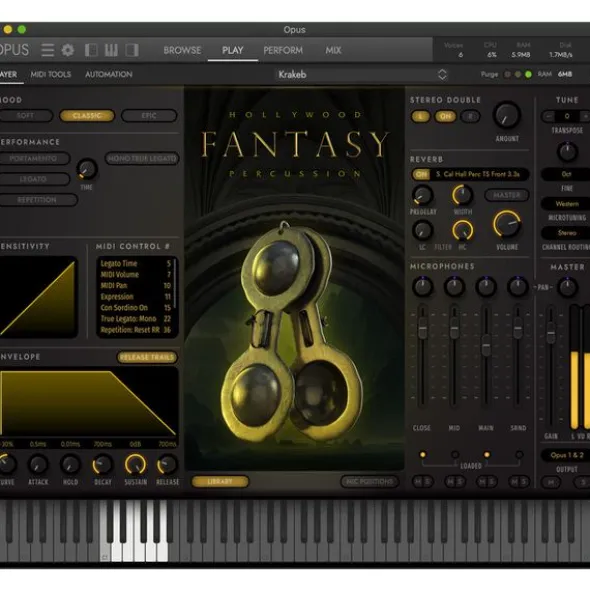
Task: Switch to the Browse tab
Action: (x=182, y=50)
